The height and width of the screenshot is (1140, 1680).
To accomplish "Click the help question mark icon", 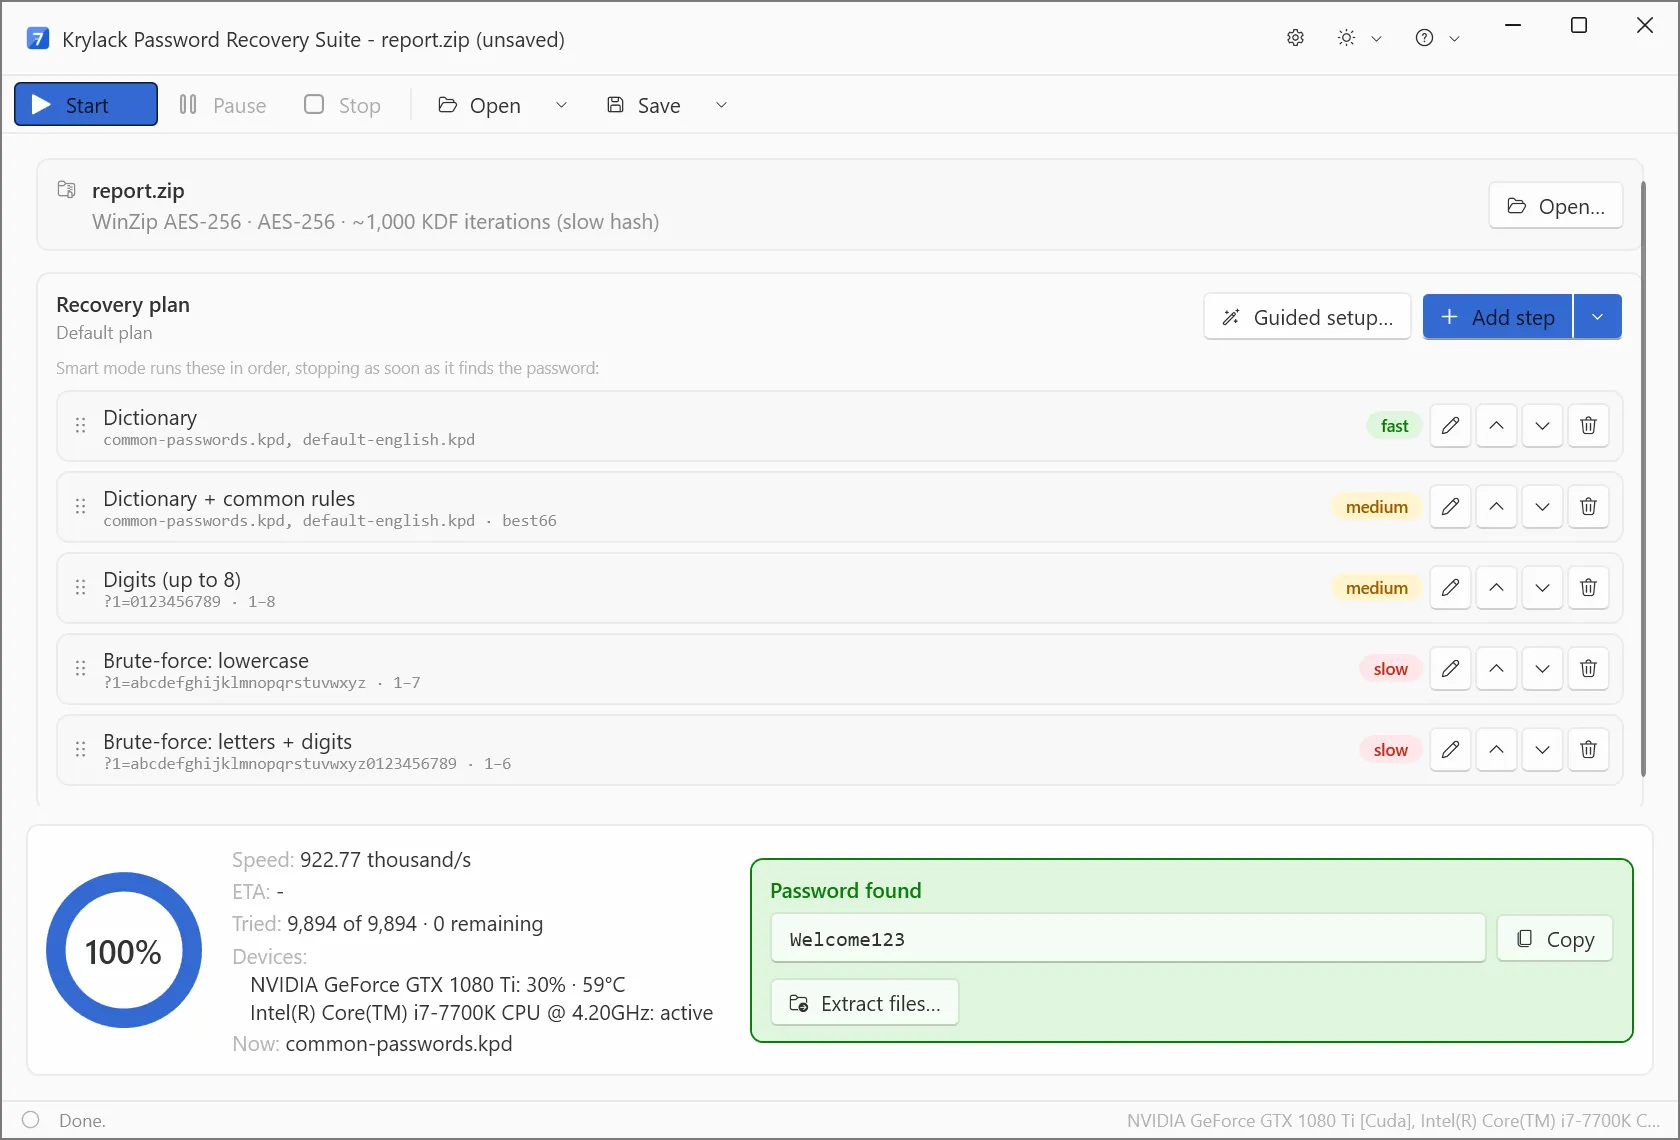I will (1424, 38).
